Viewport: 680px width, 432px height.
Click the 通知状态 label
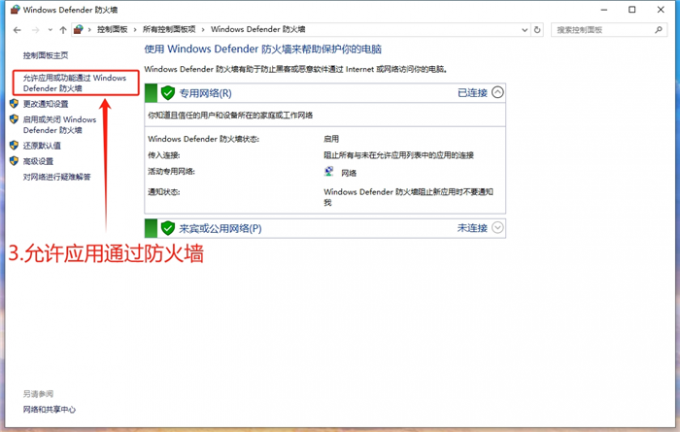(x=164, y=192)
